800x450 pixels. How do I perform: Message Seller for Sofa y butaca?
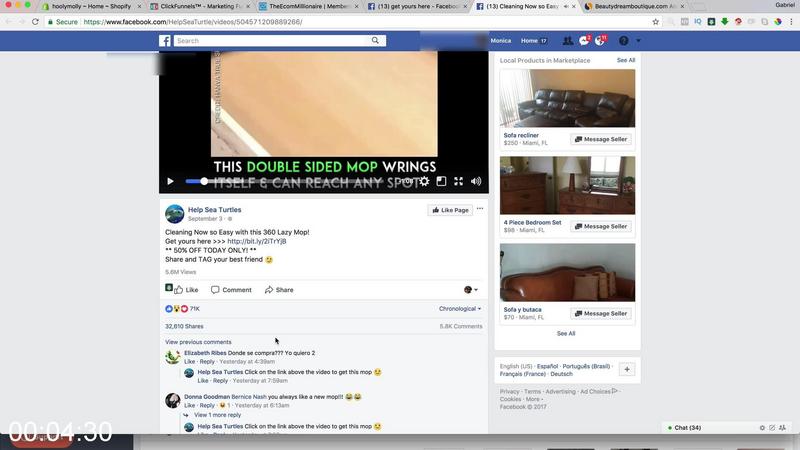601,314
